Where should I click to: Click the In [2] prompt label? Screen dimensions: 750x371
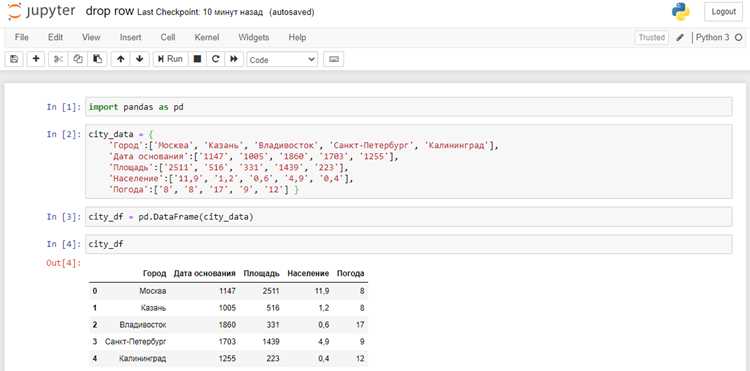click(x=64, y=134)
